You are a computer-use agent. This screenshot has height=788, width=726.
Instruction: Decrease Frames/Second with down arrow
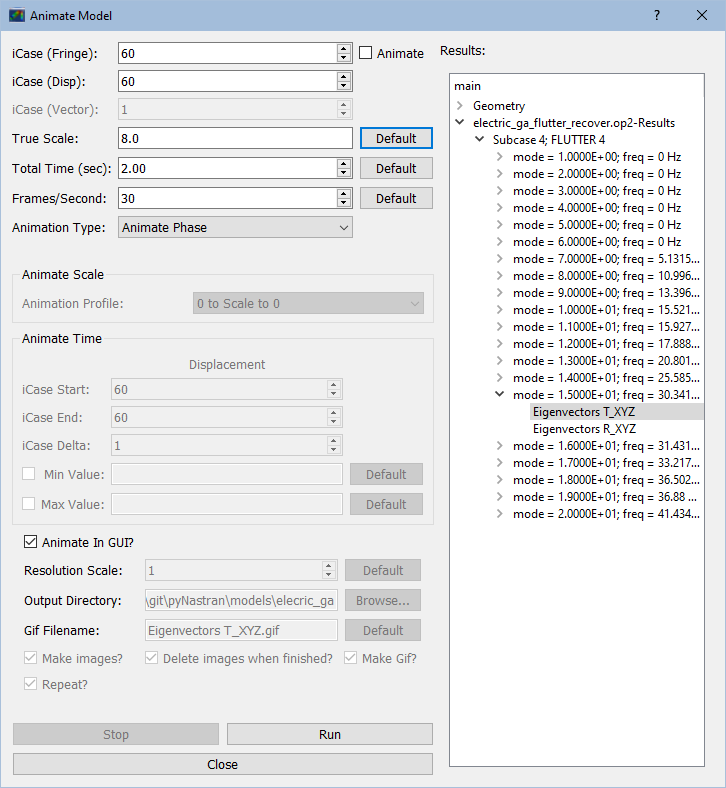[344, 203]
